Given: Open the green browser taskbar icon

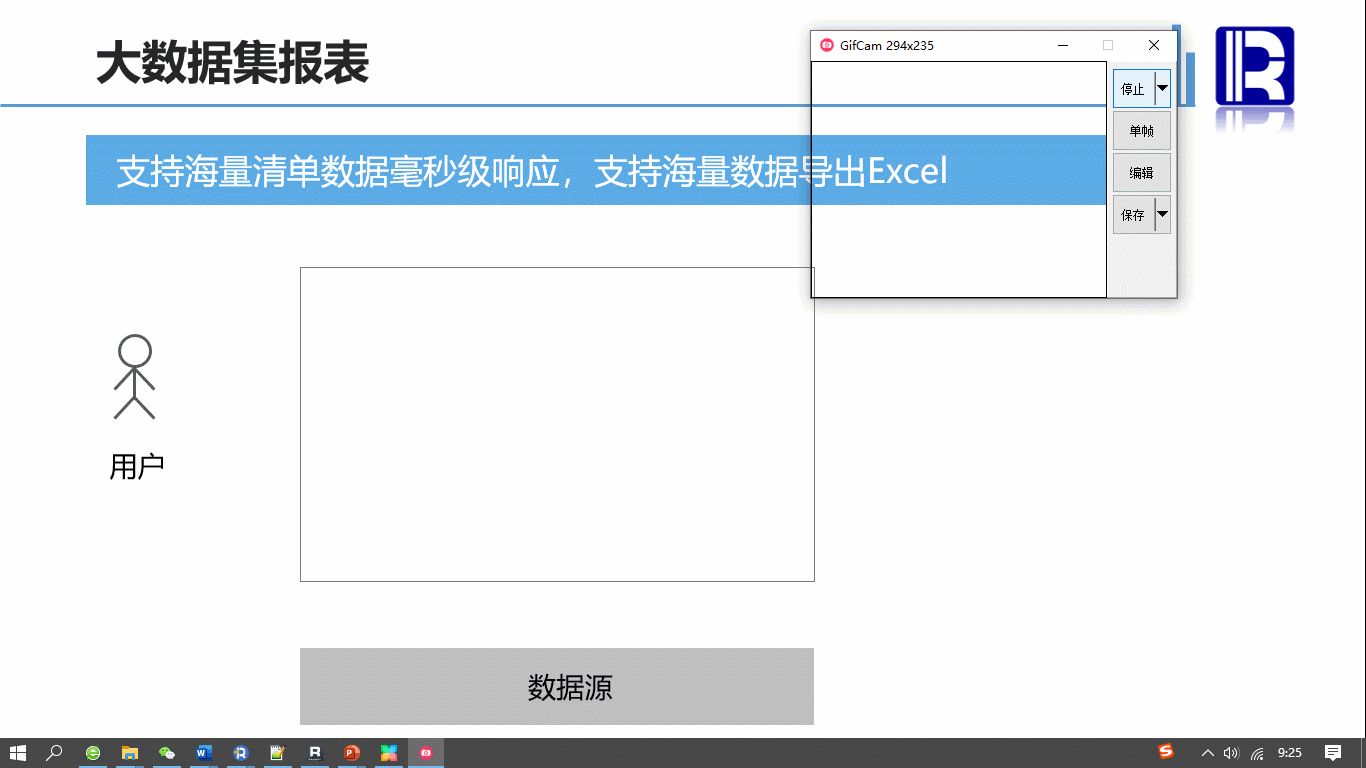Looking at the screenshot, I should coord(93,753).
